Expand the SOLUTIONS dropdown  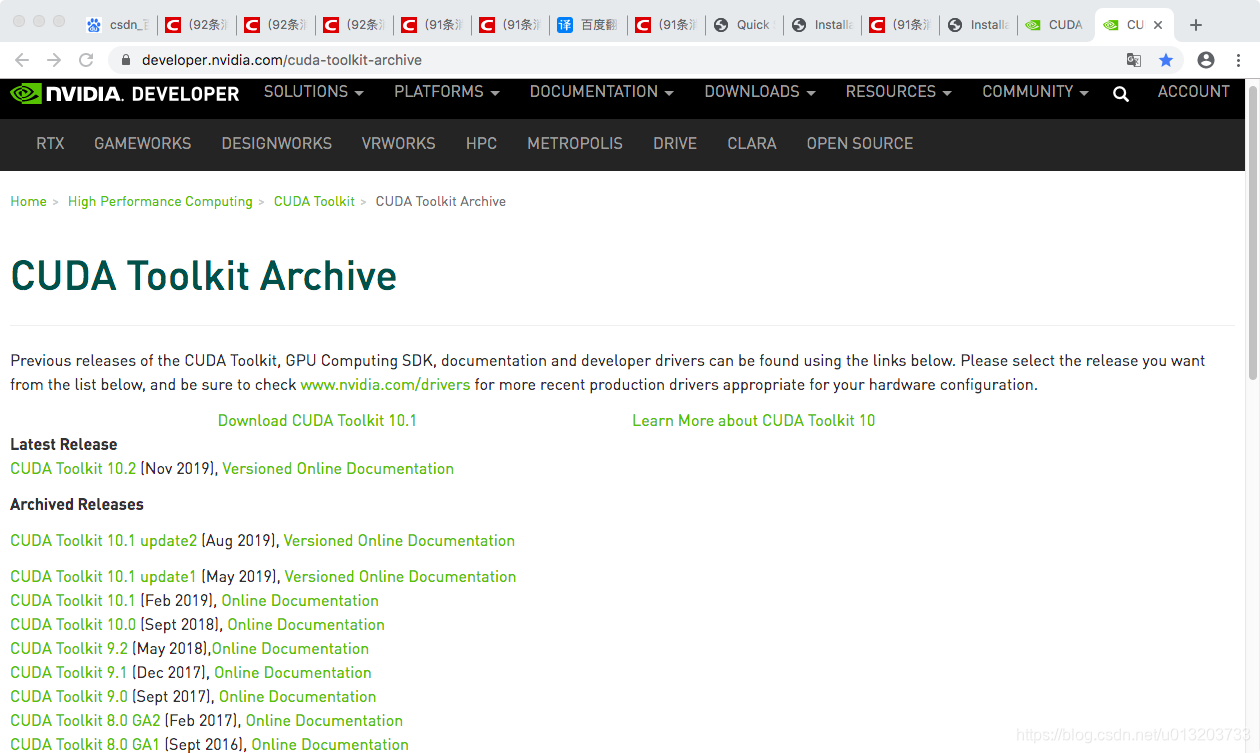pos(313,92)
